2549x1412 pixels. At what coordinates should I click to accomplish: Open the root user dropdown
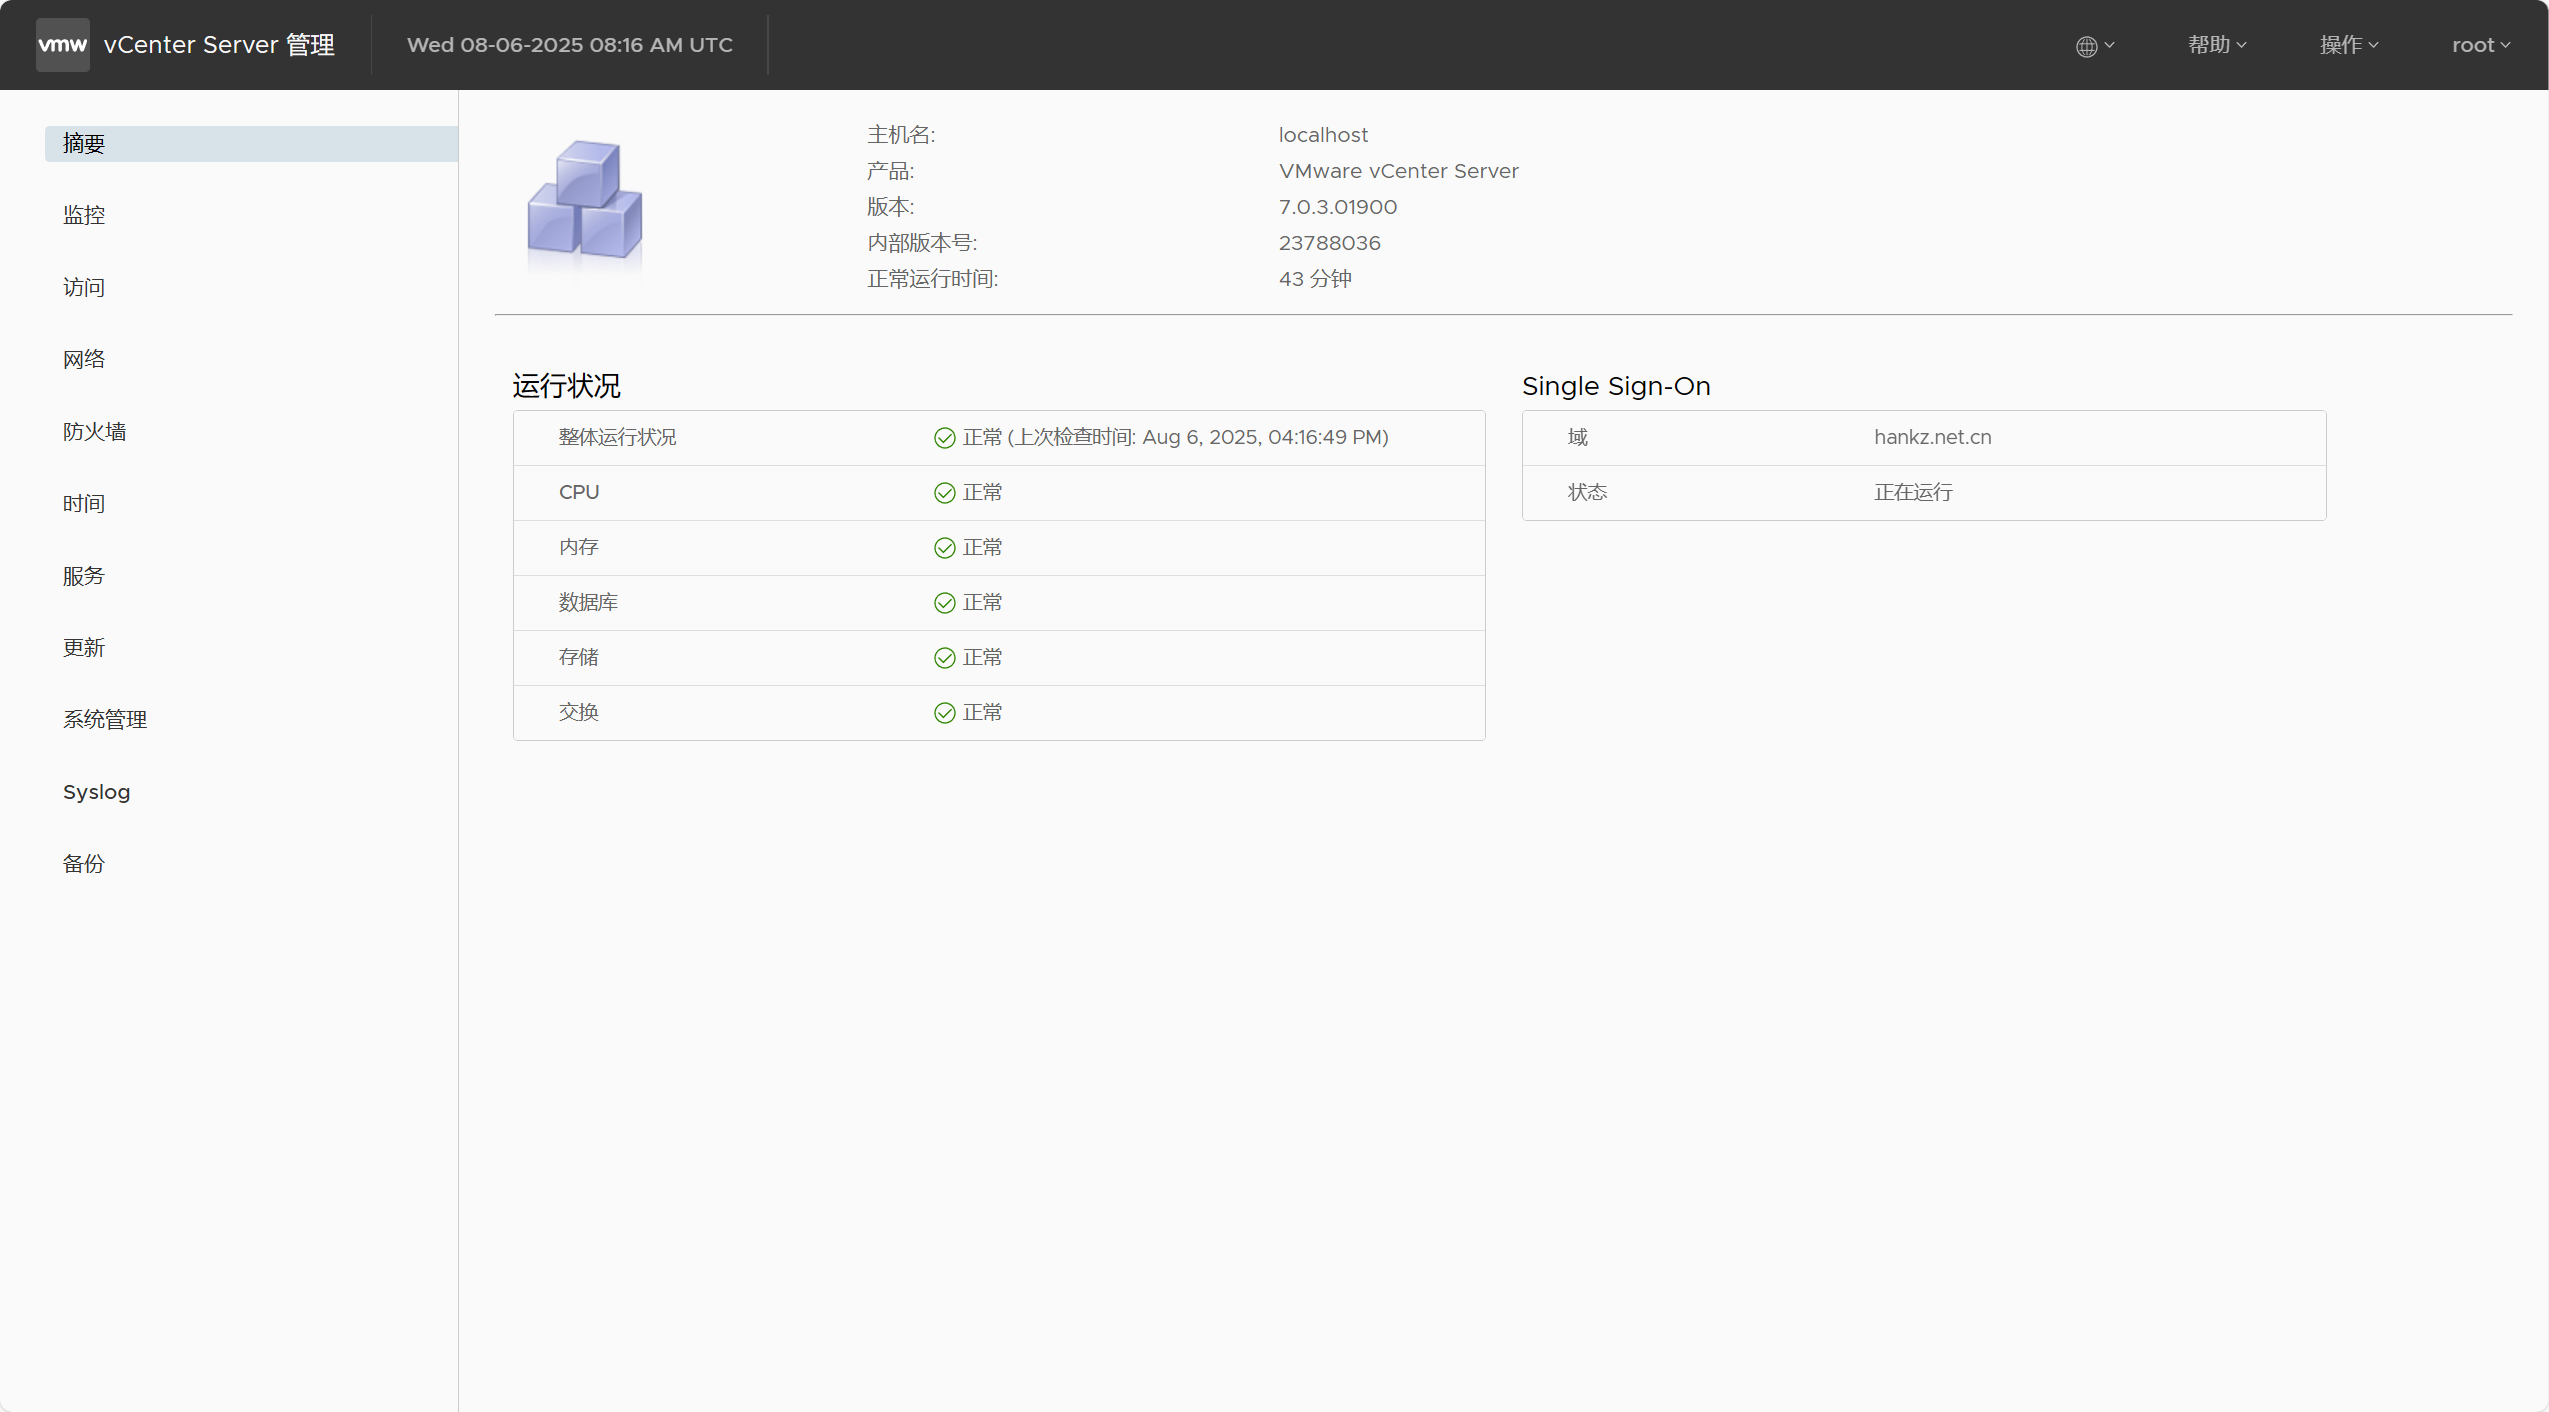pos(2481,45)
